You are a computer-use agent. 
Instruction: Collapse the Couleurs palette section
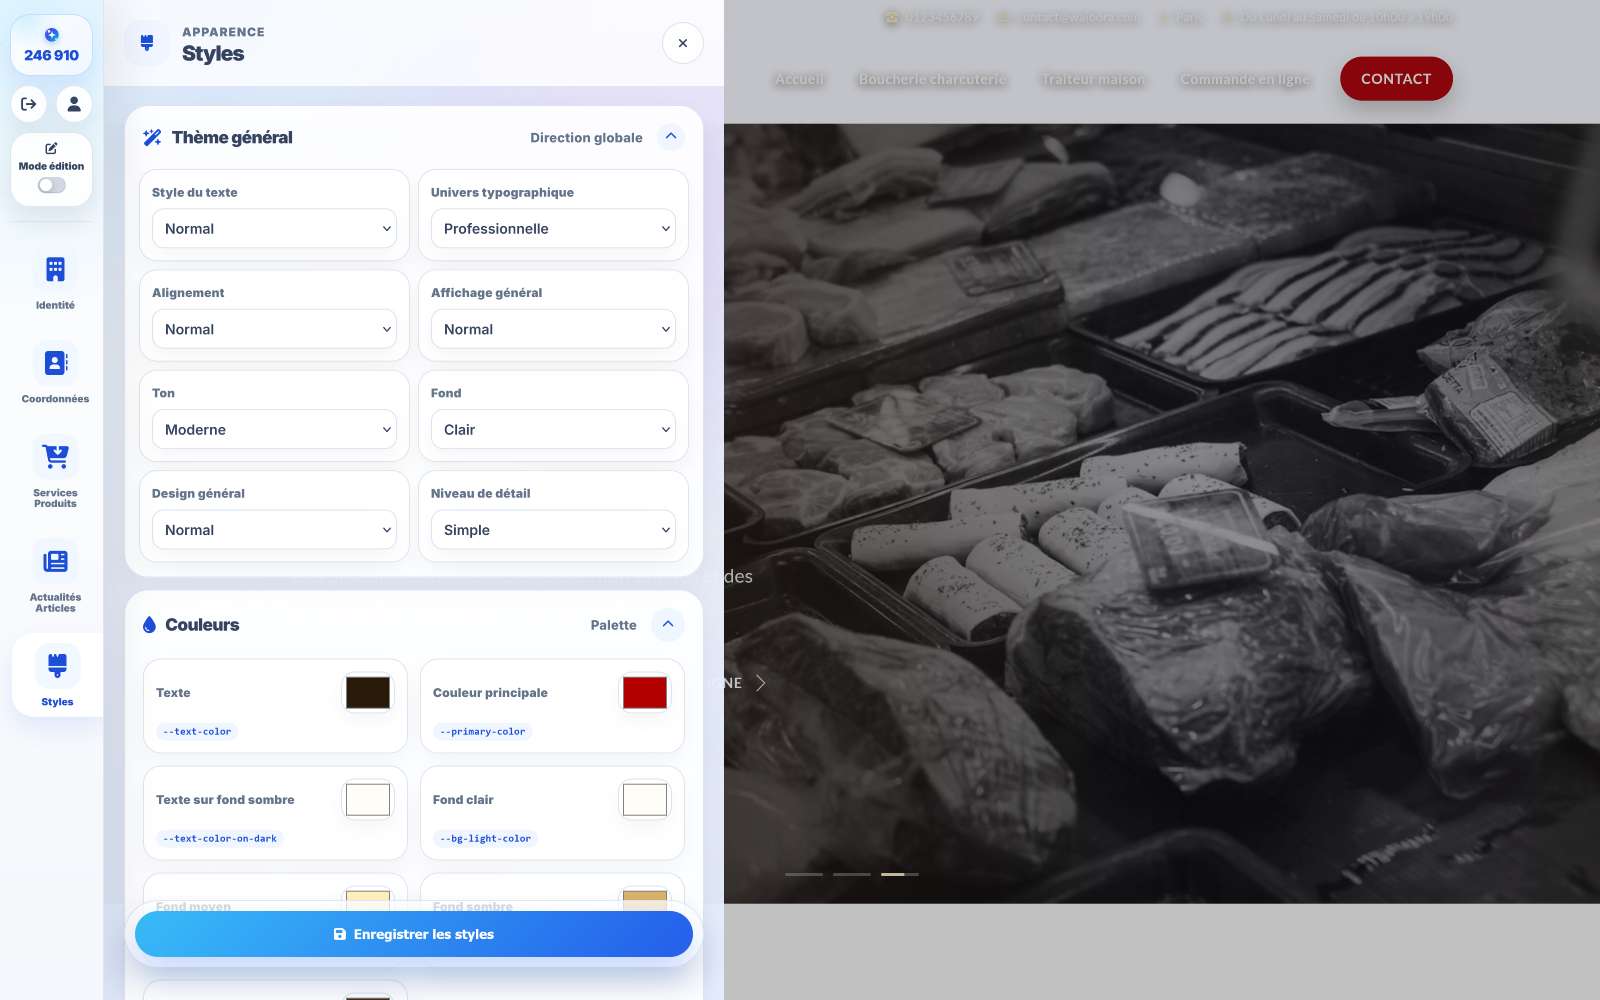668,624
